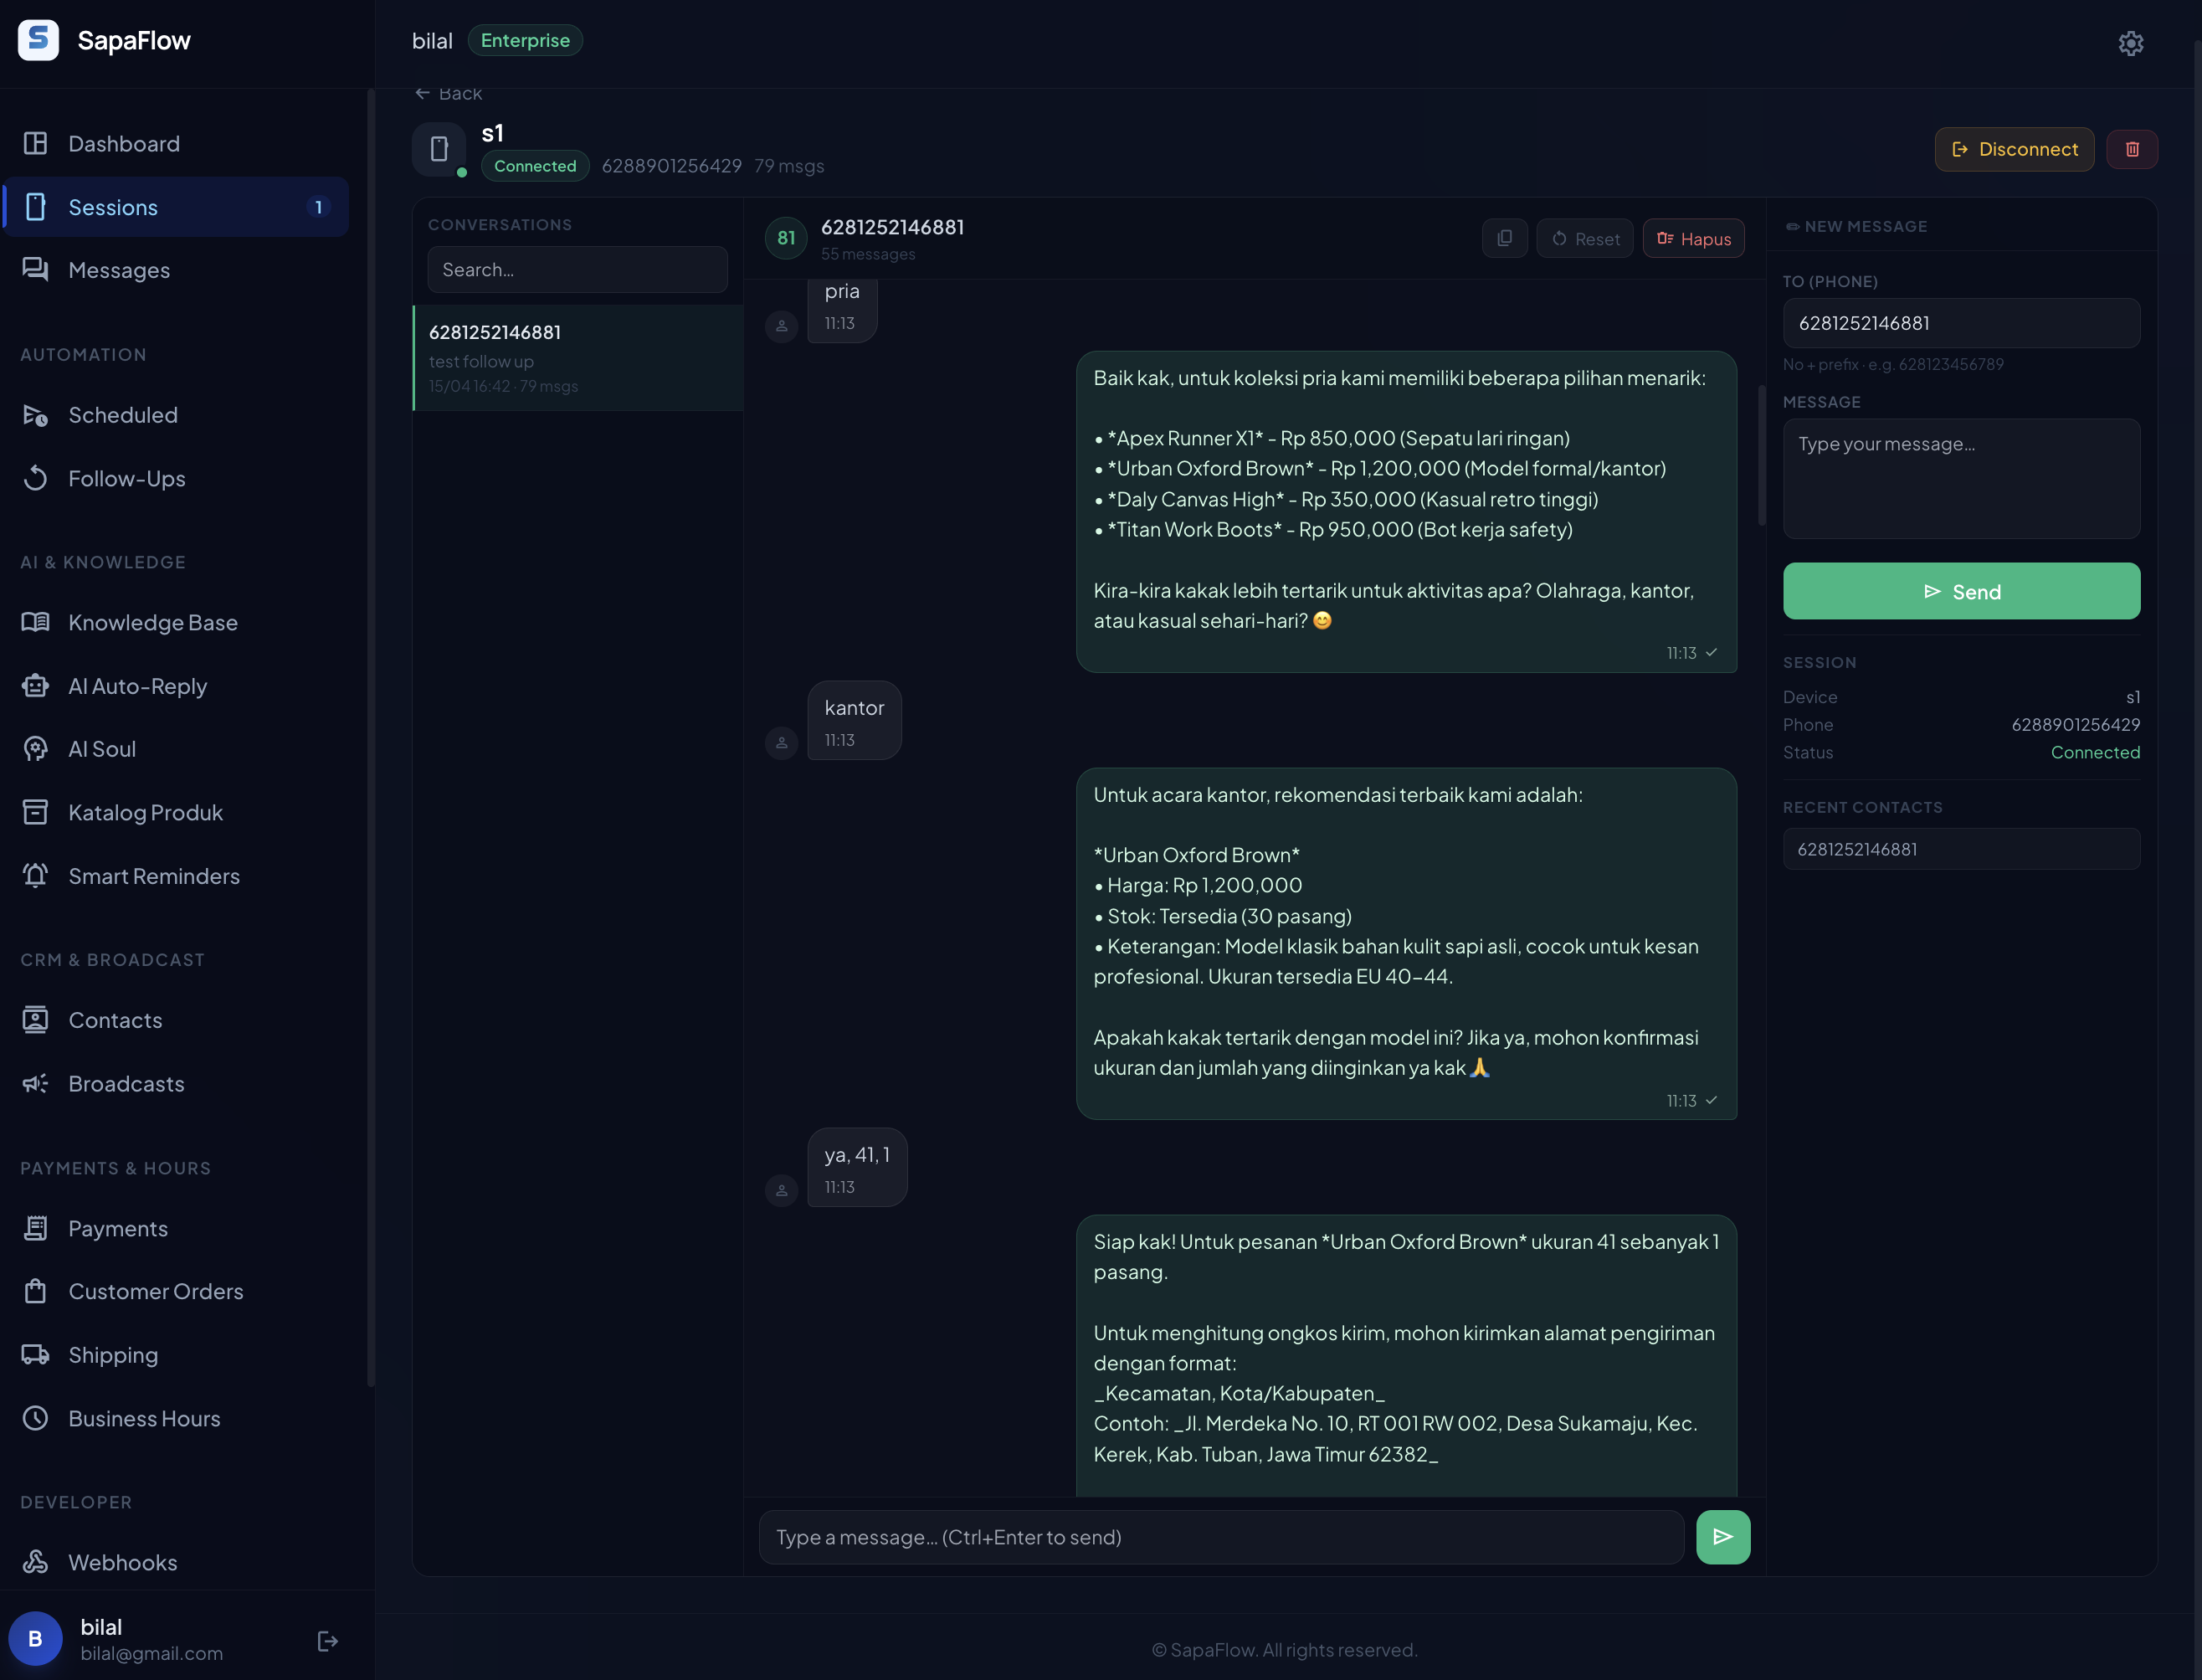The image size is (2202, 1680).
Task: Navigate to Follow-Ups
Action: [126, 478]
